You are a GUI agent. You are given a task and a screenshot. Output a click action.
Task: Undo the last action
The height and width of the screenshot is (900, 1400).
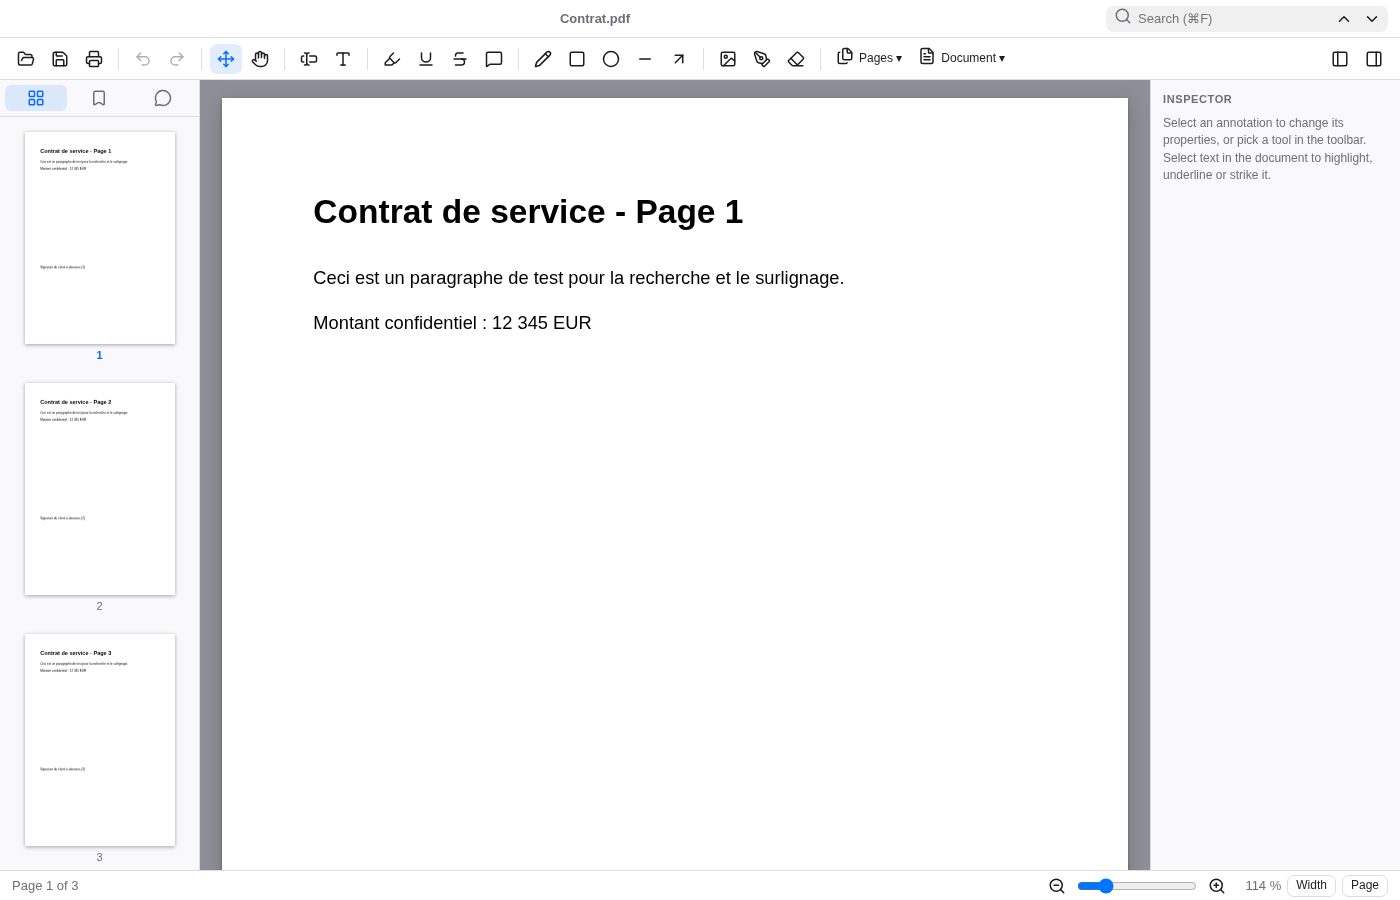143,59
